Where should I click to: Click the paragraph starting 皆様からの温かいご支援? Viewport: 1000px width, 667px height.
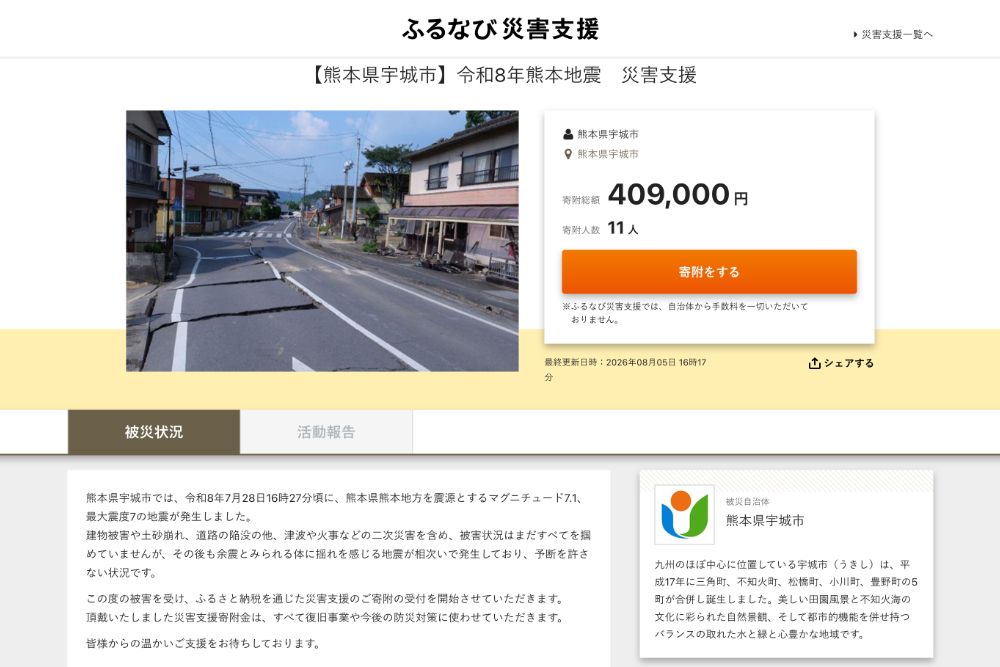click(x=203, y=643)
